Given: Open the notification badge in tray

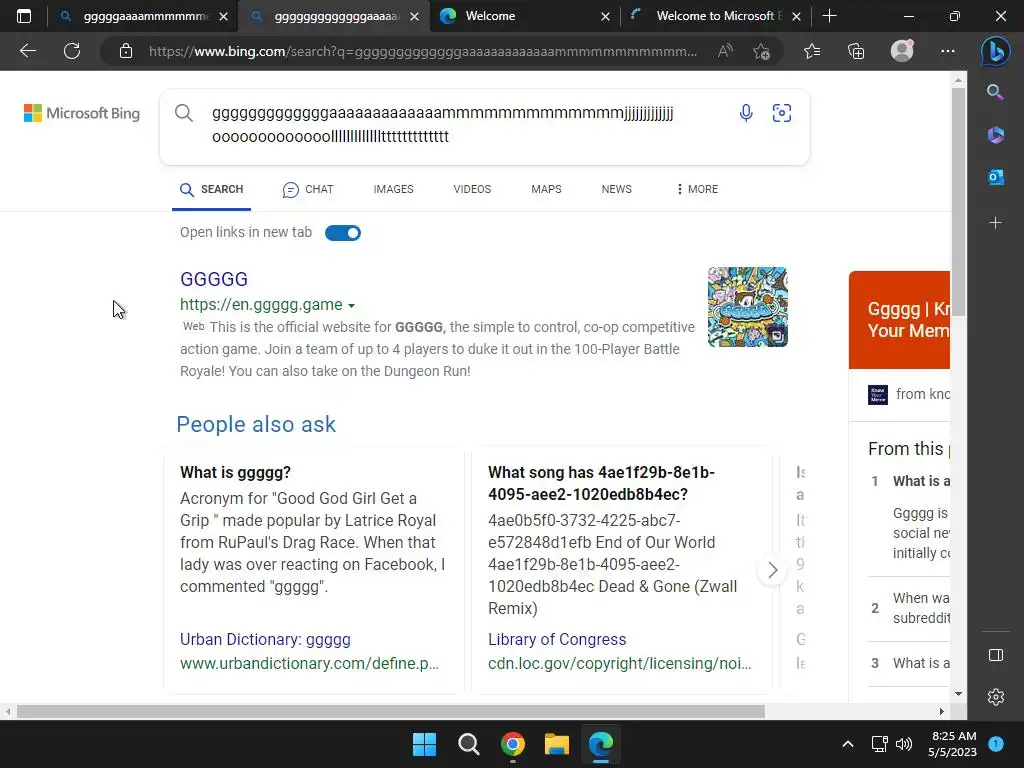Looking at the screenshot, I should pos(996,743).
